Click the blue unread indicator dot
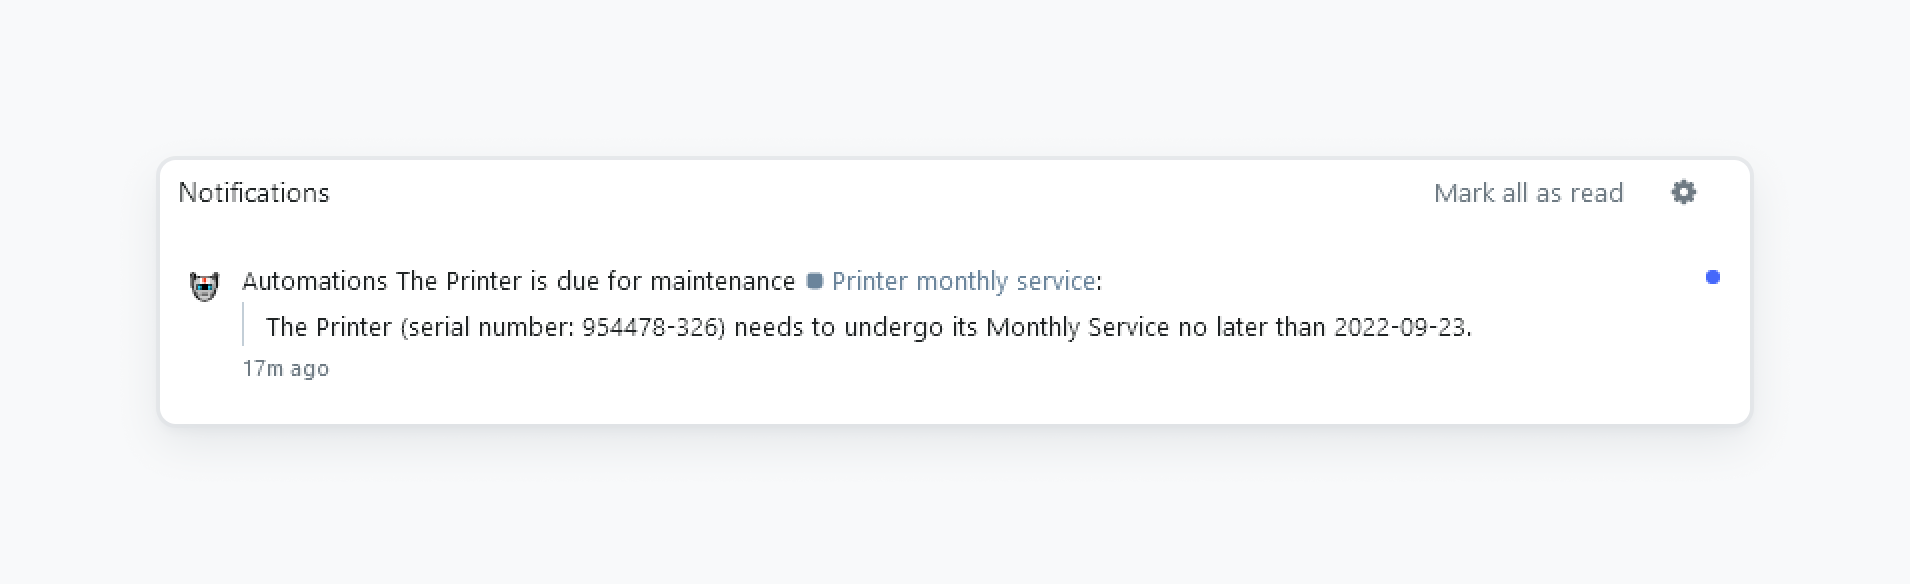This screenshot has width=1910, height=584. 1712,277
